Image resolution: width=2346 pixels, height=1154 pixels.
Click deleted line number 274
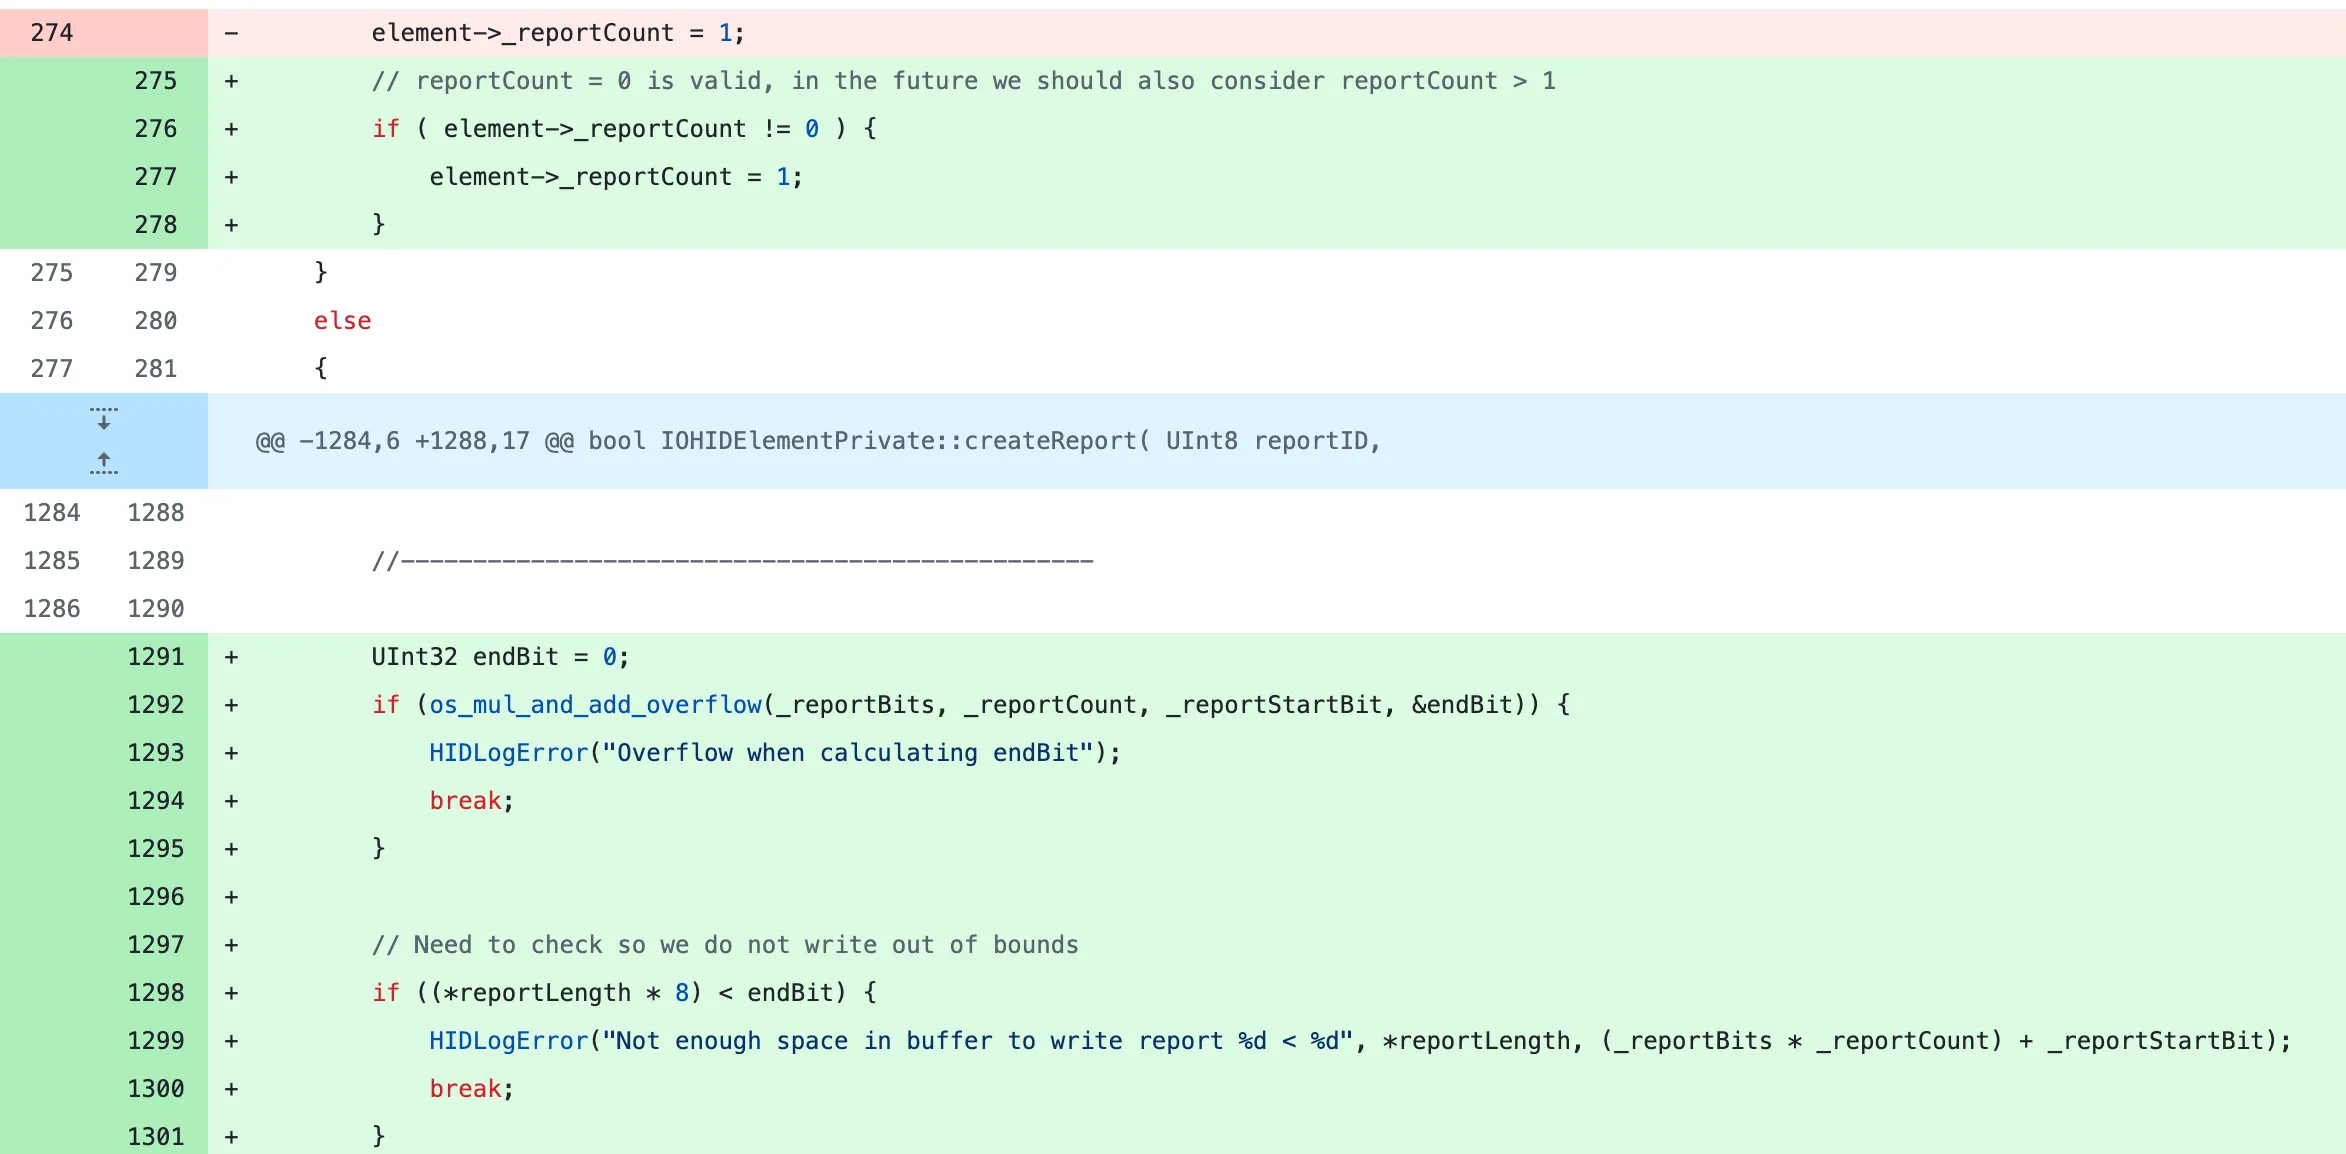[52, 33]
